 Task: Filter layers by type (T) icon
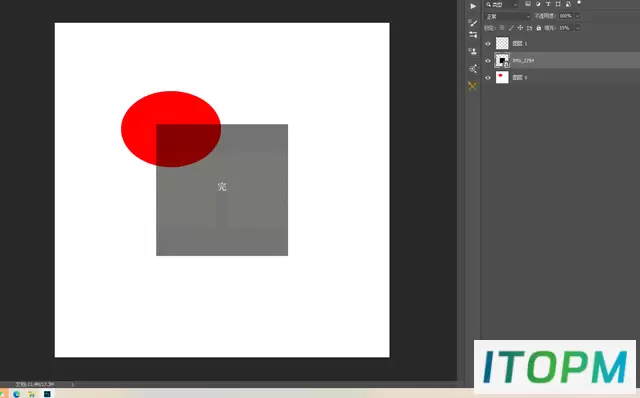coord(548,4)
